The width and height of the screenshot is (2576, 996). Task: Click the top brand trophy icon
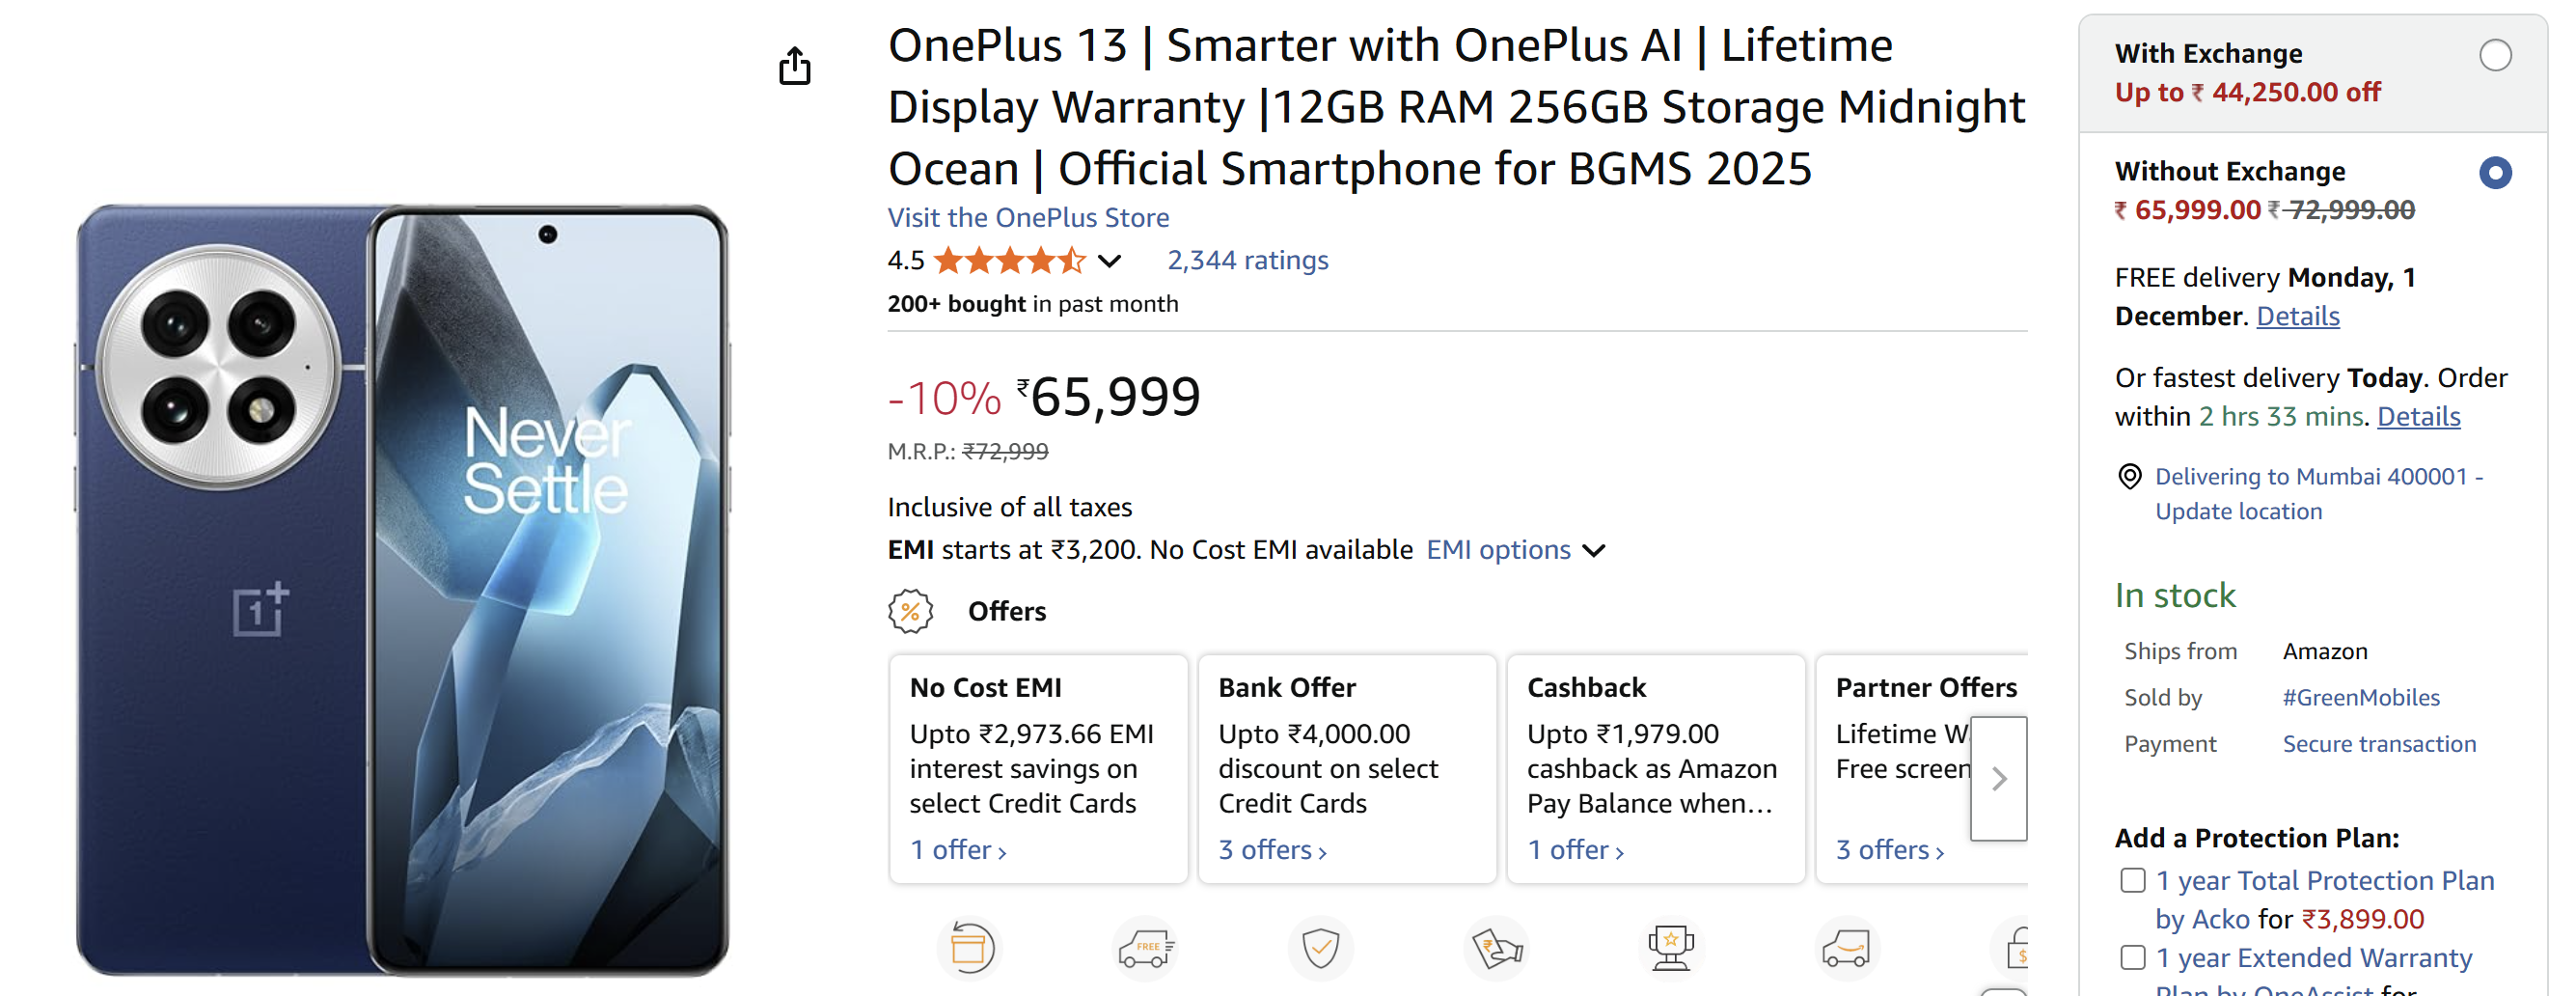pos(1670,948)
